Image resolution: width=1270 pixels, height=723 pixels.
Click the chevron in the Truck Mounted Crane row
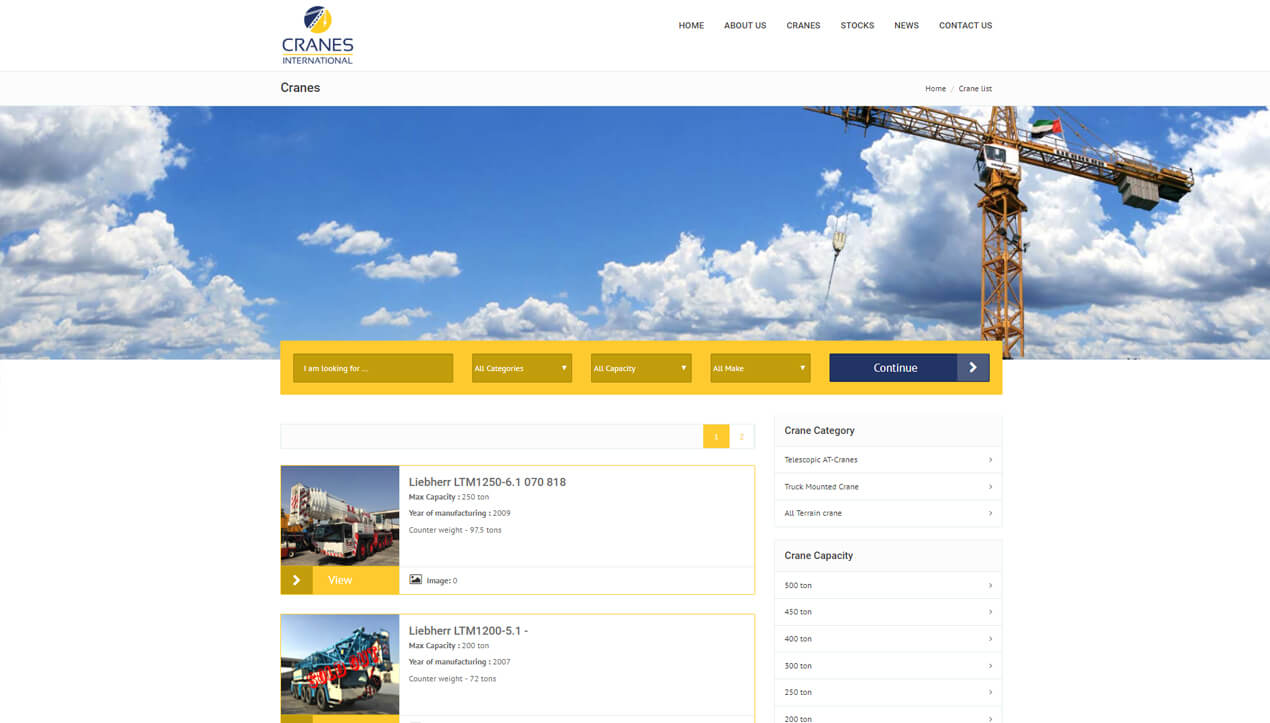[x=990, y=487]
